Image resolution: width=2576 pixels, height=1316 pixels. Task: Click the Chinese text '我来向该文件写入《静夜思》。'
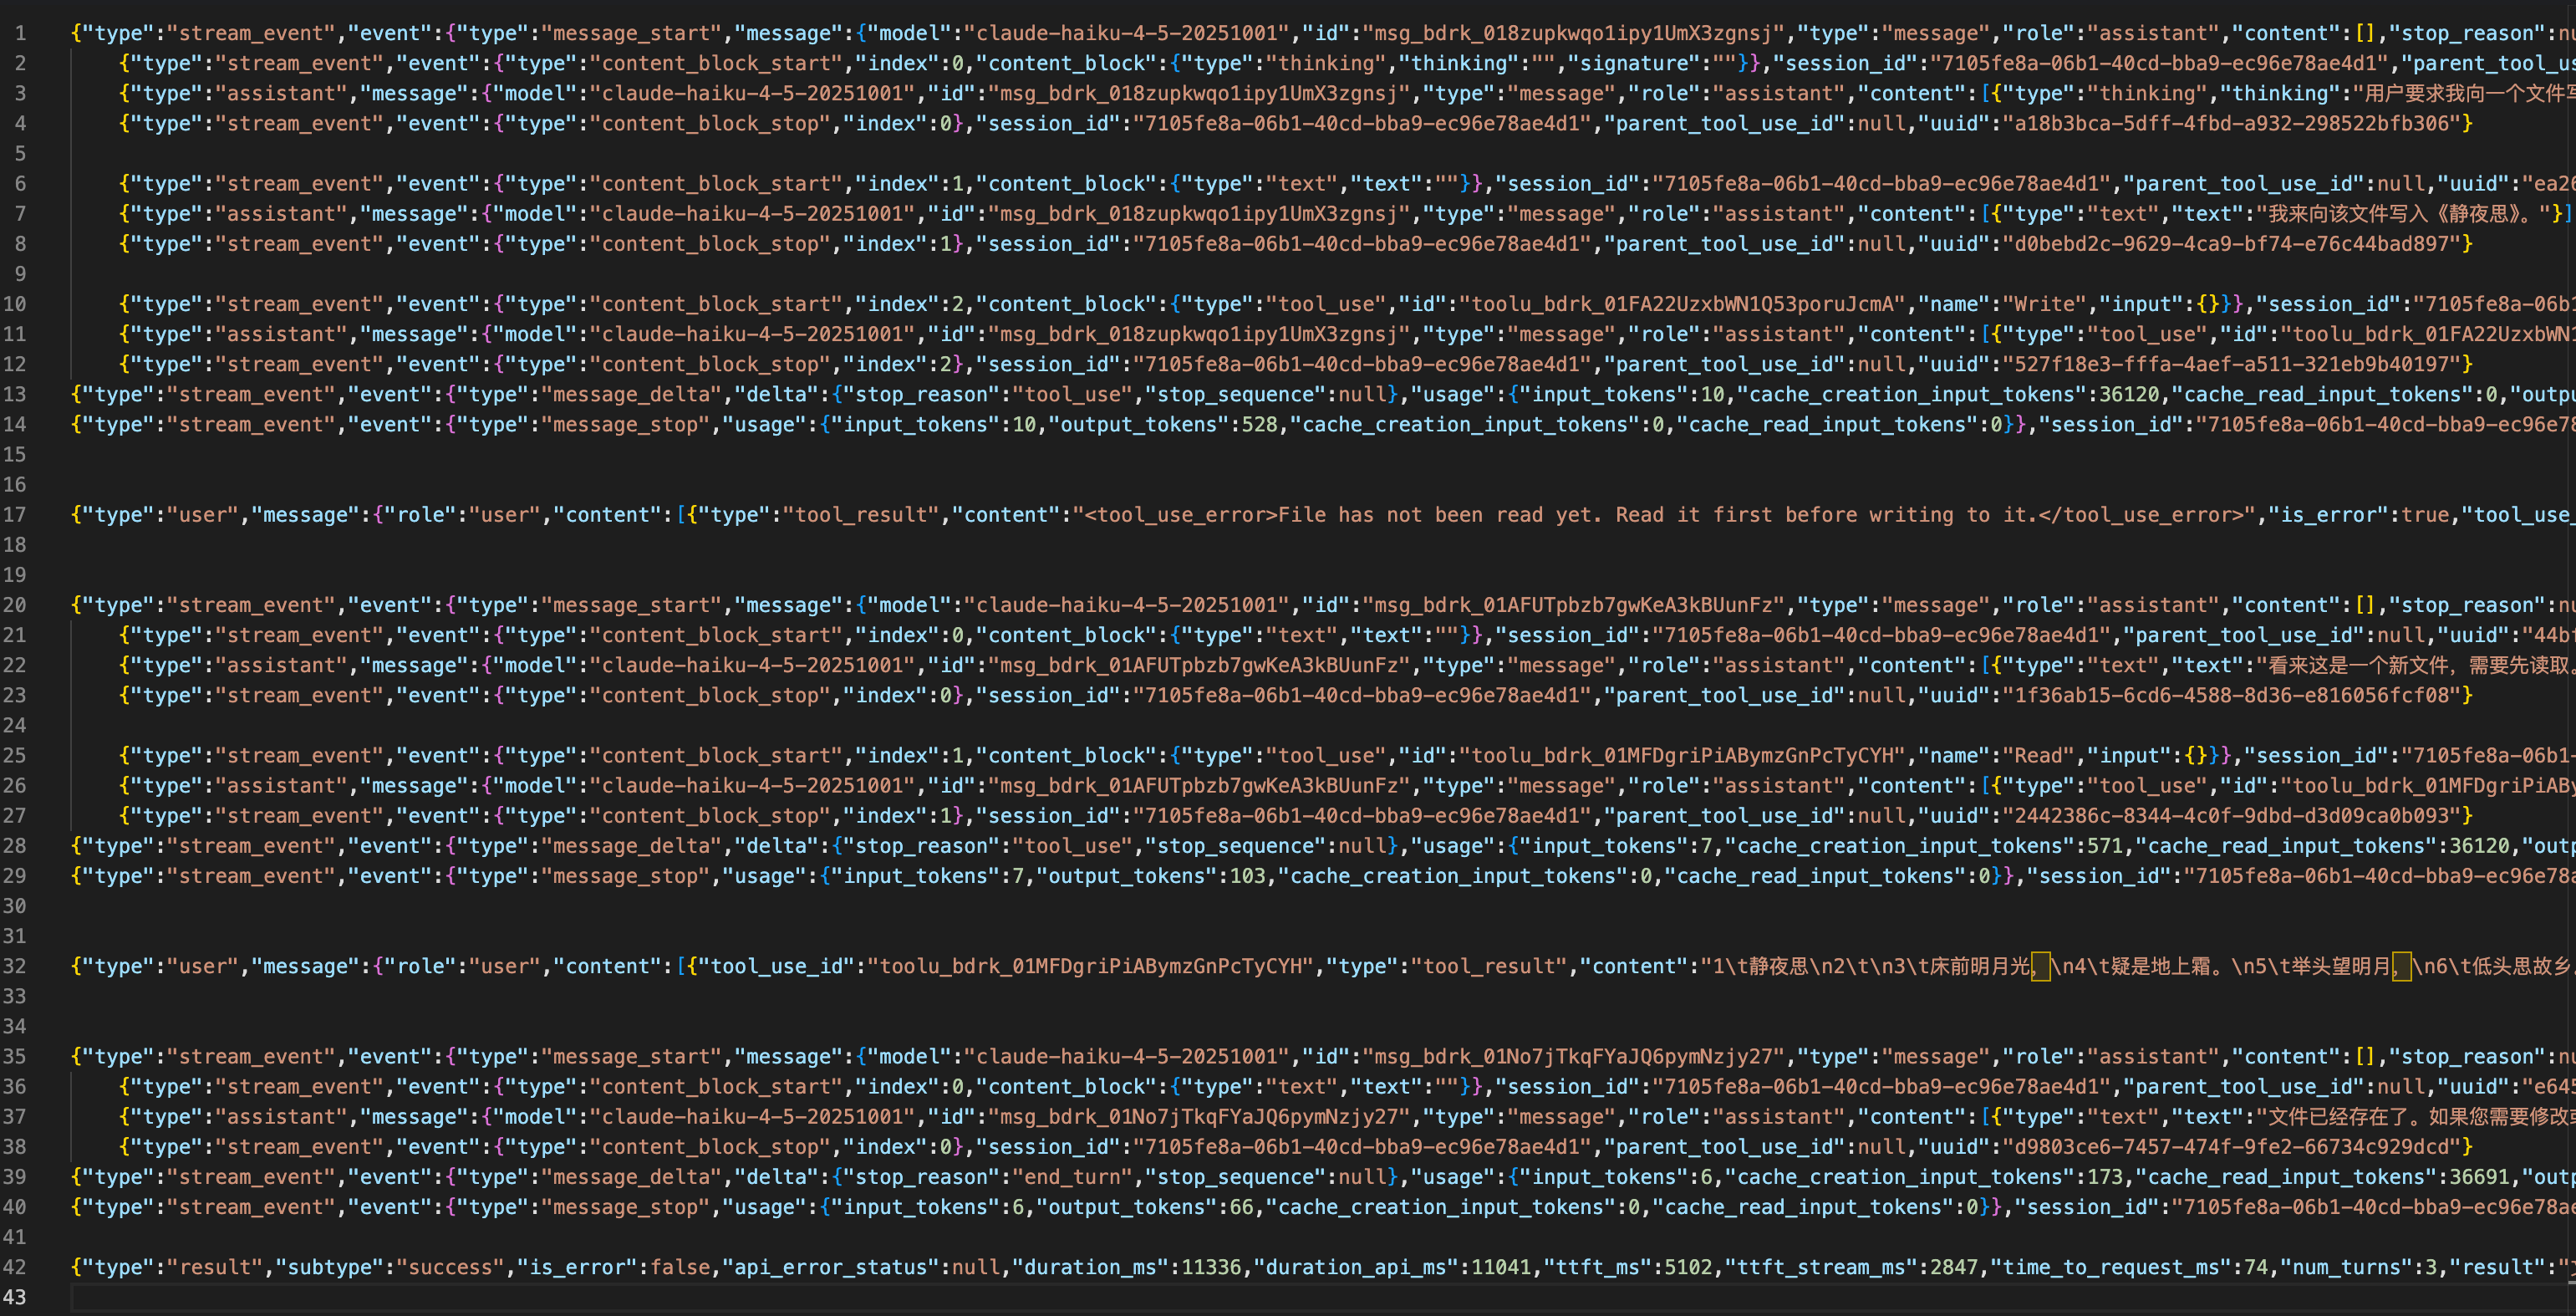pos(2402,214)
